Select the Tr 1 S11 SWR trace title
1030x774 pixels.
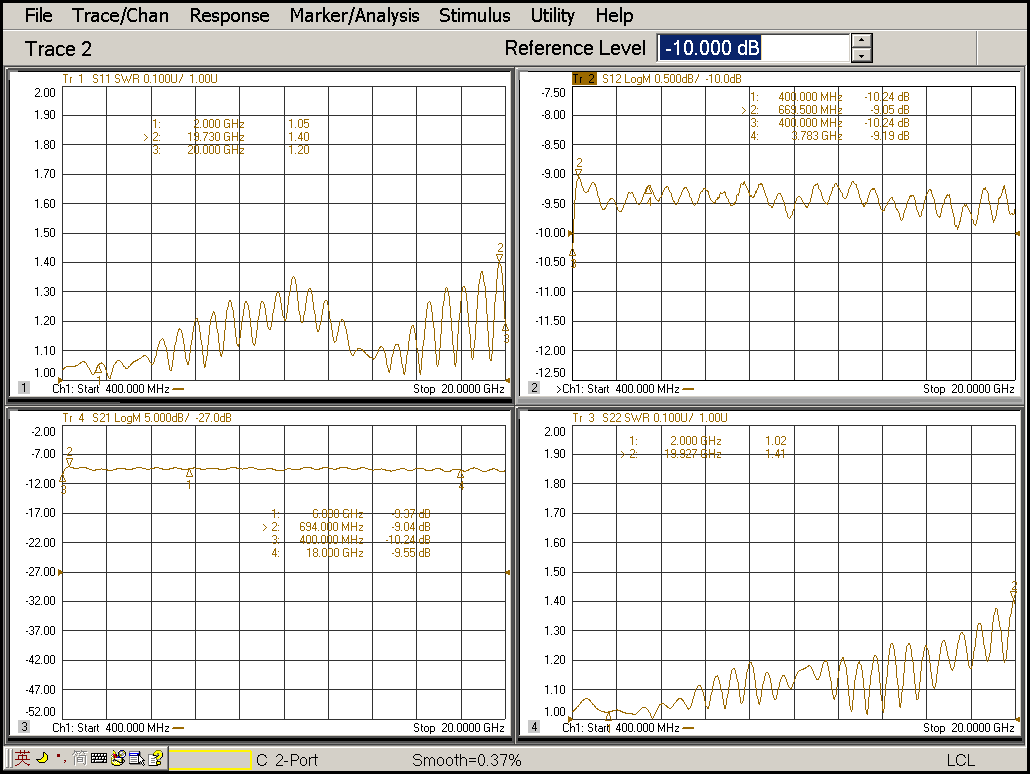click(140, 79)
